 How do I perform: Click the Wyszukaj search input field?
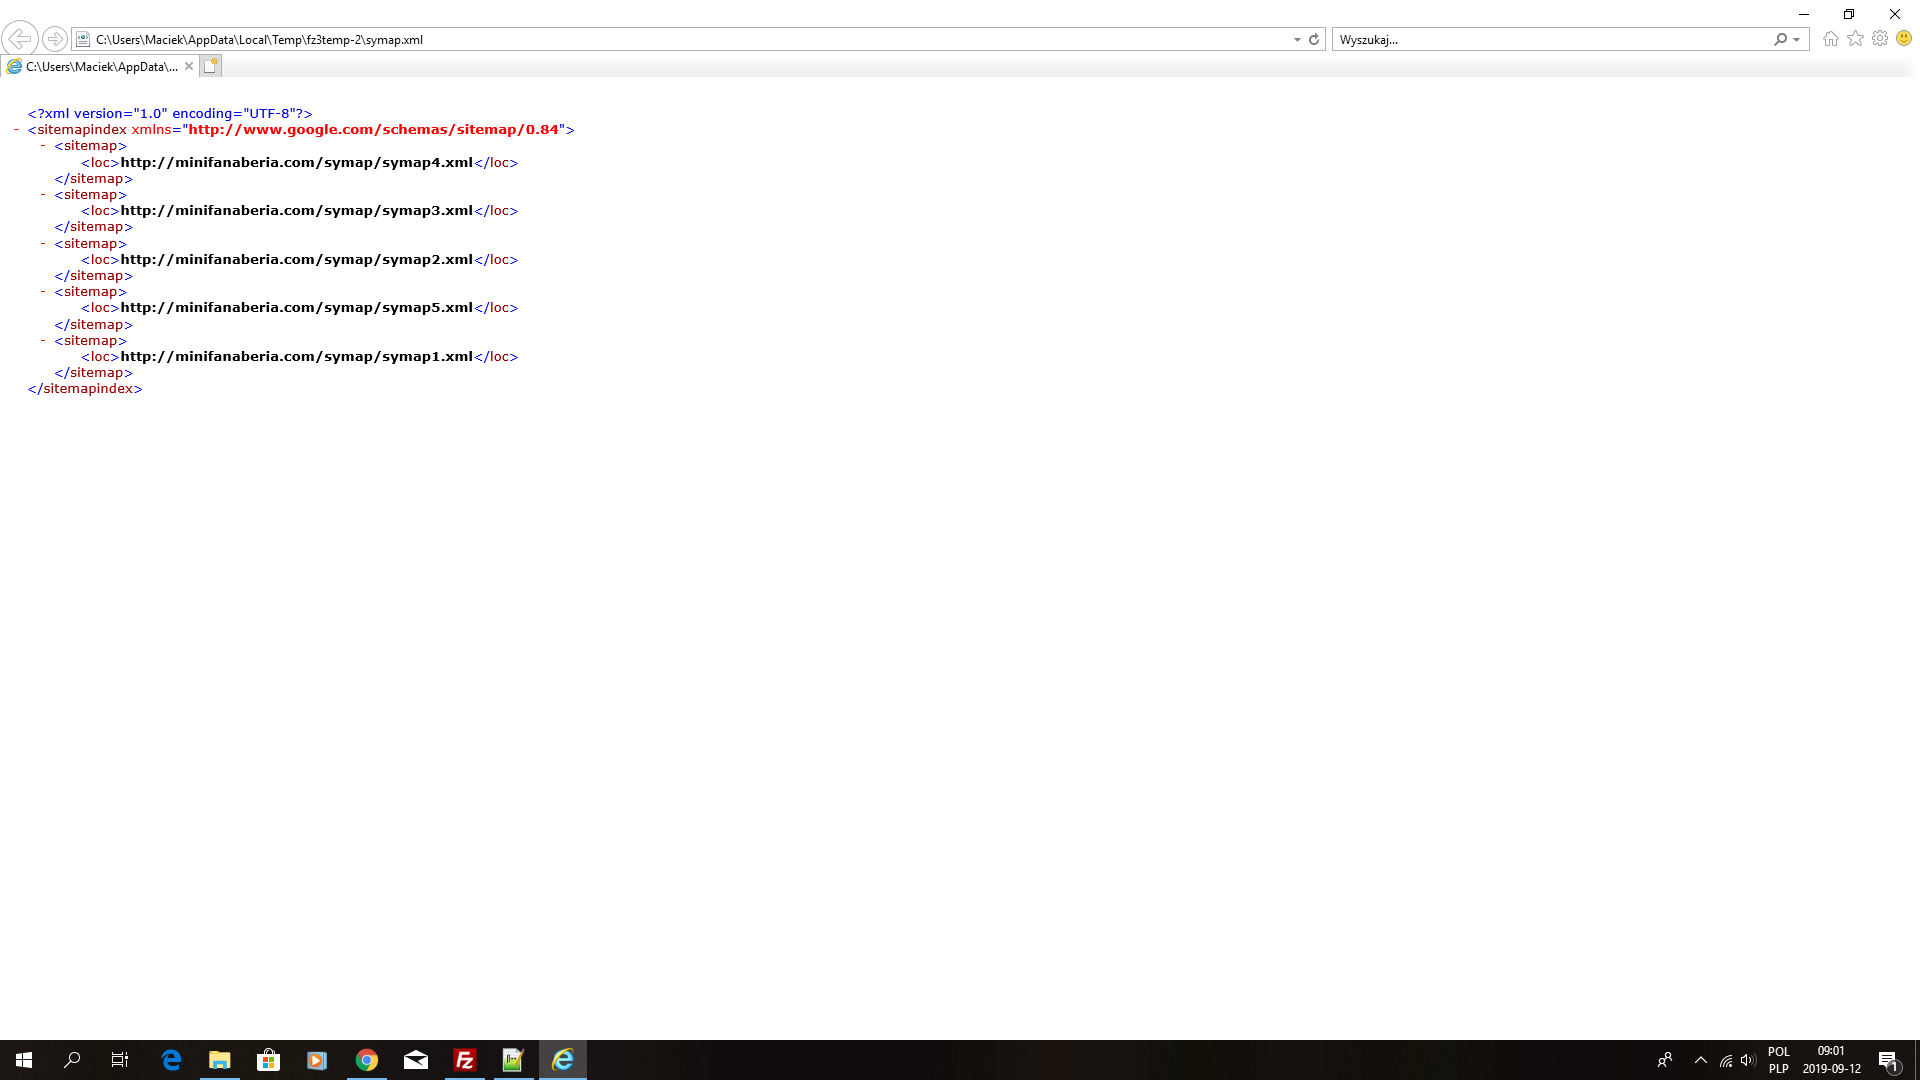(x=1550, y=39)
